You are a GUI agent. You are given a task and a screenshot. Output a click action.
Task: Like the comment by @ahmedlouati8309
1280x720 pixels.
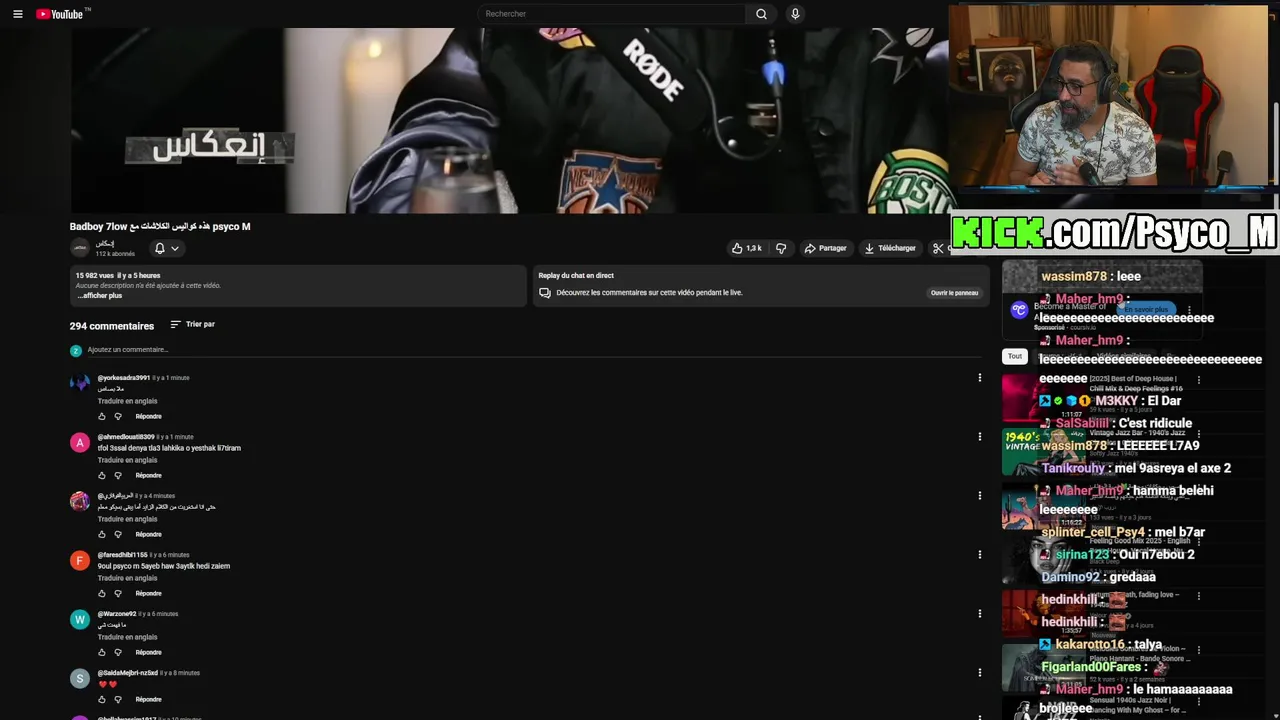102,475
